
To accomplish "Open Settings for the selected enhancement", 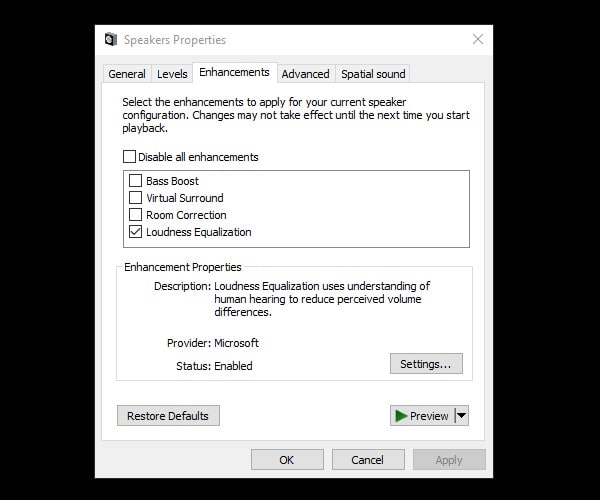I will pyautogui.click(x=425, y=364).
